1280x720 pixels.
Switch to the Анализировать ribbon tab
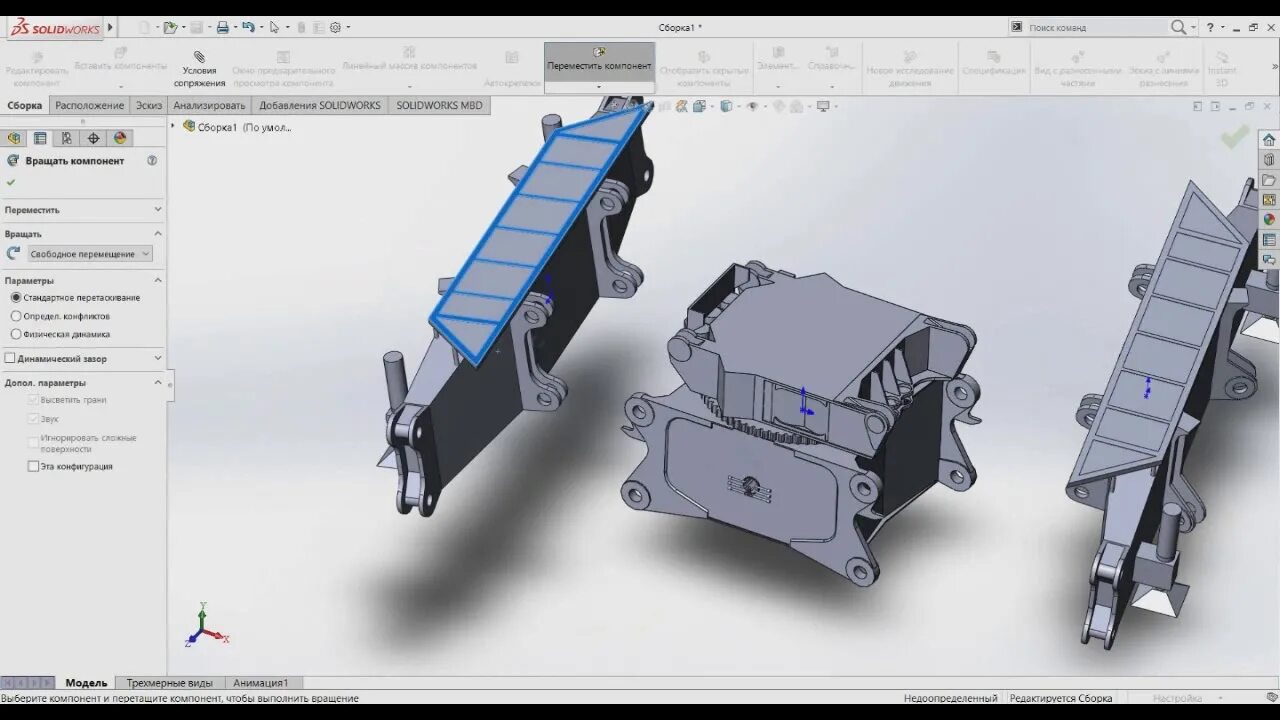click(209, 105)
